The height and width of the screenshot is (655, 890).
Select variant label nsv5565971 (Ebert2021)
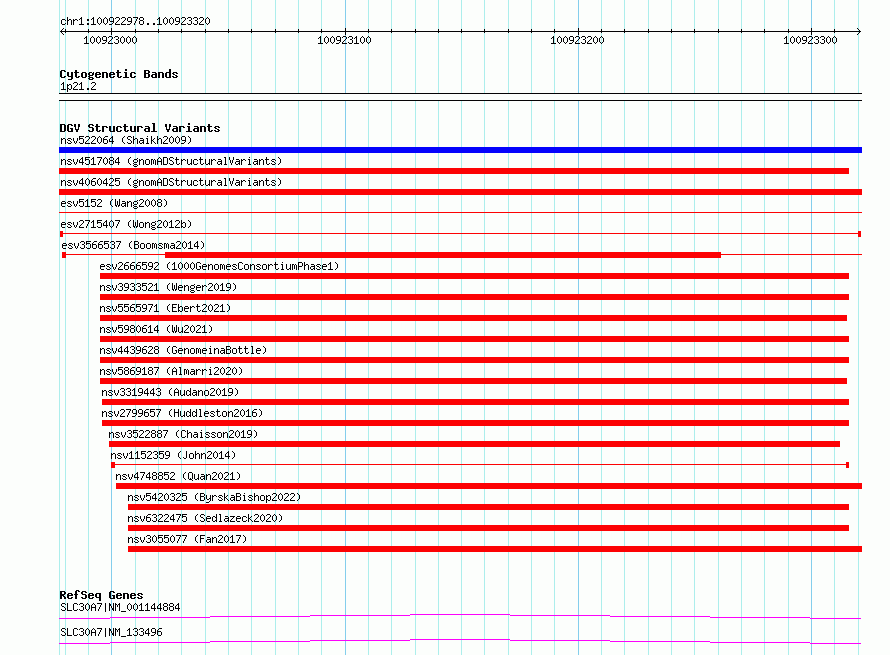pyautogui.click(x=165, y=308)
